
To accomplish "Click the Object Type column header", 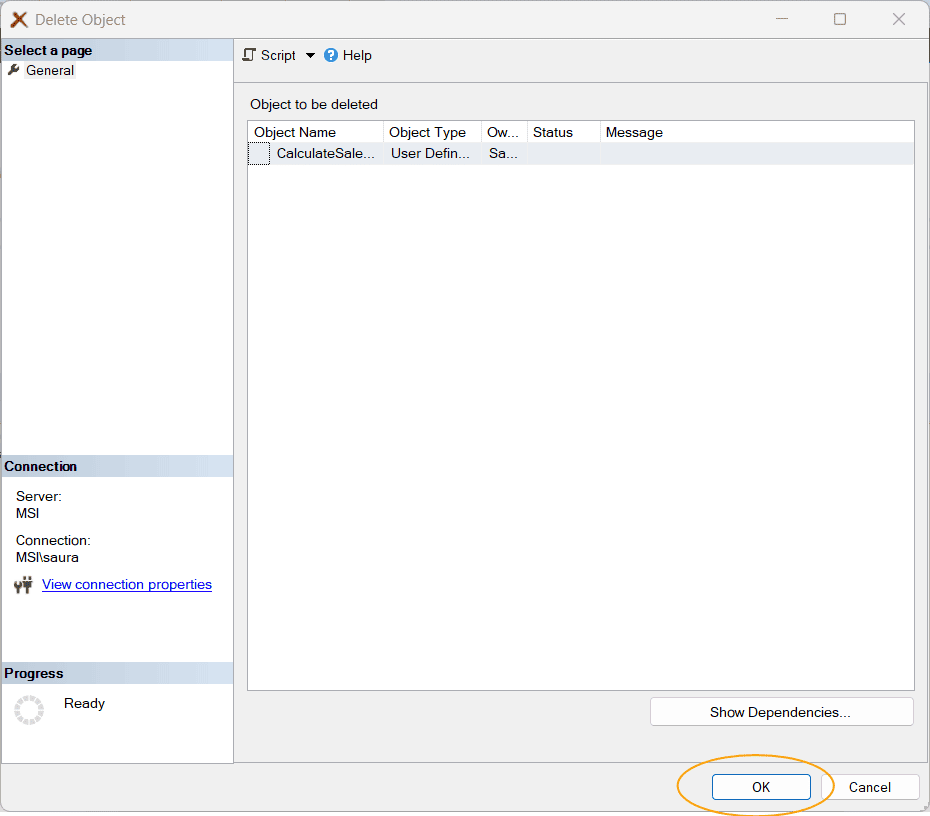I will (427, 132).
